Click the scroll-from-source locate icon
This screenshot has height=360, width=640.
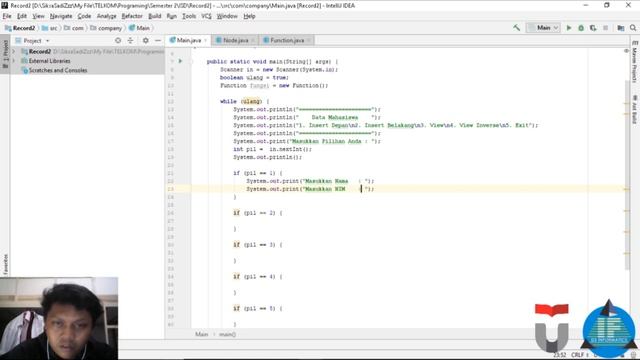click(x=118, y=40)
